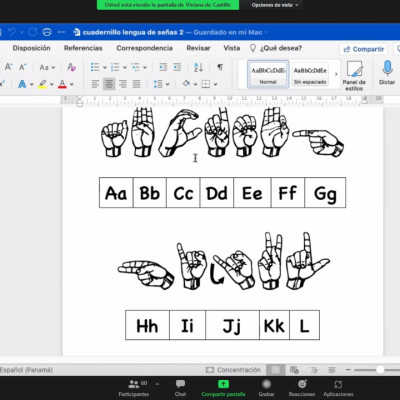Apply center text alignment
The height and width of the screenshot is (400, 400).
109,84
